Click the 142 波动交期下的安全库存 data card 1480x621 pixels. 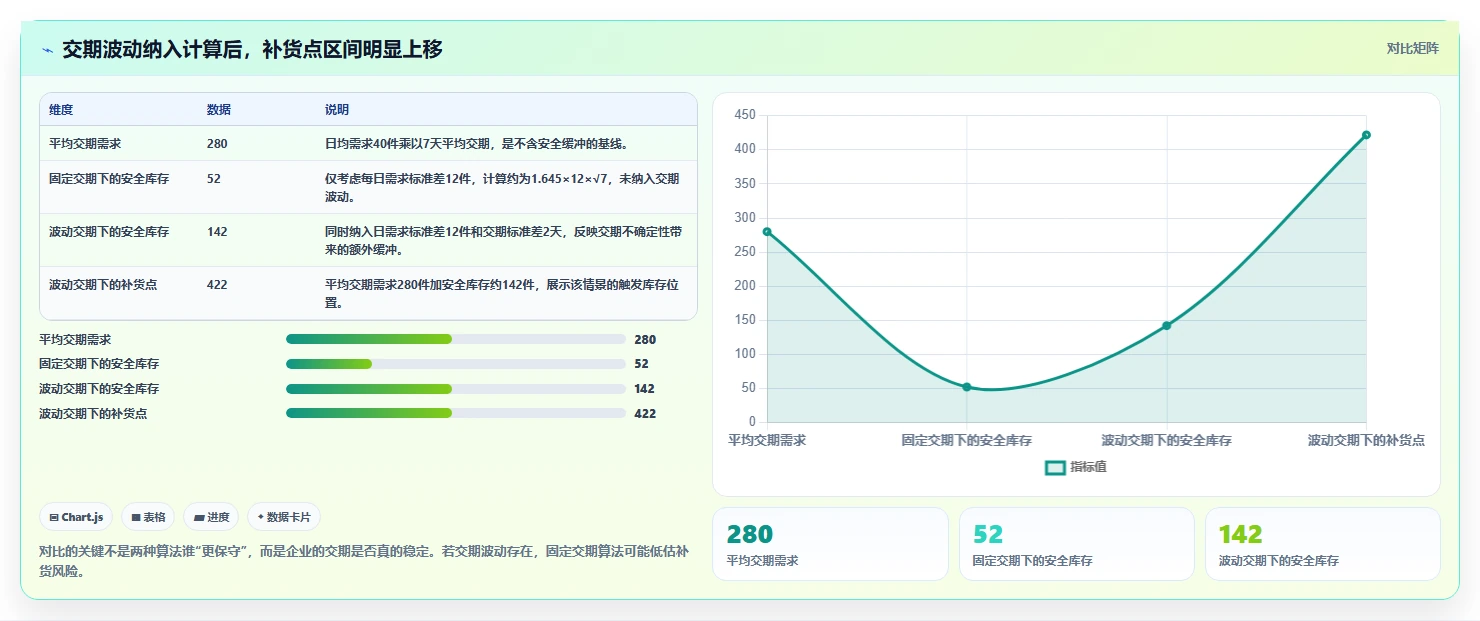1322,544
